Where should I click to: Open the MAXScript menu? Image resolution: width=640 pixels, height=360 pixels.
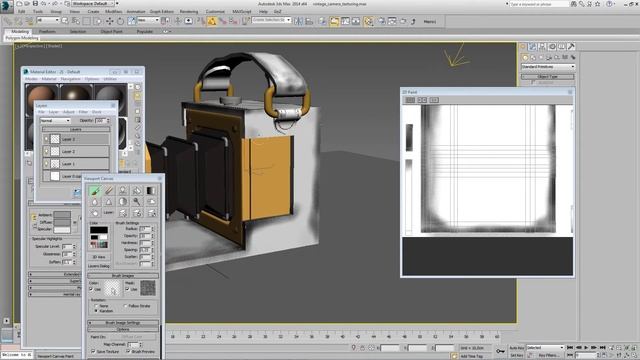242,11
